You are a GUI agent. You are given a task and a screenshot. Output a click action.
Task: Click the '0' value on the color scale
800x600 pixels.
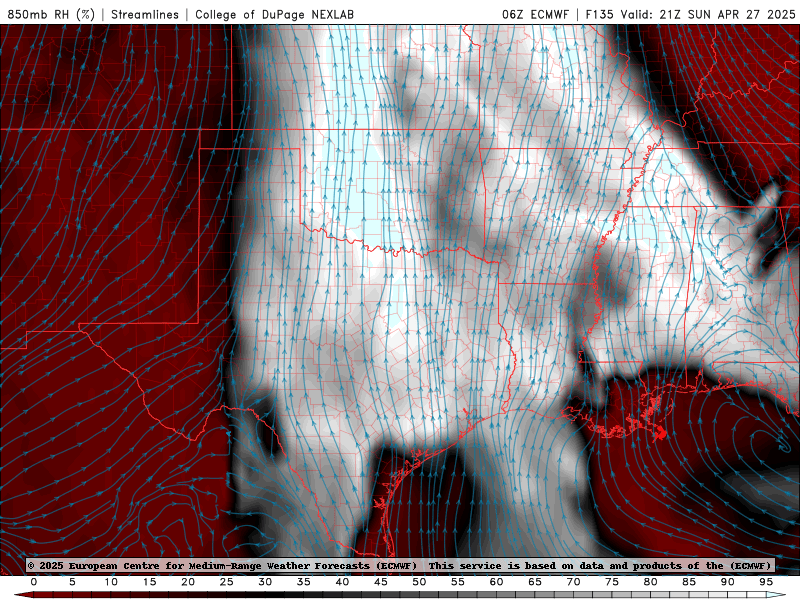[x=34, y=582]
